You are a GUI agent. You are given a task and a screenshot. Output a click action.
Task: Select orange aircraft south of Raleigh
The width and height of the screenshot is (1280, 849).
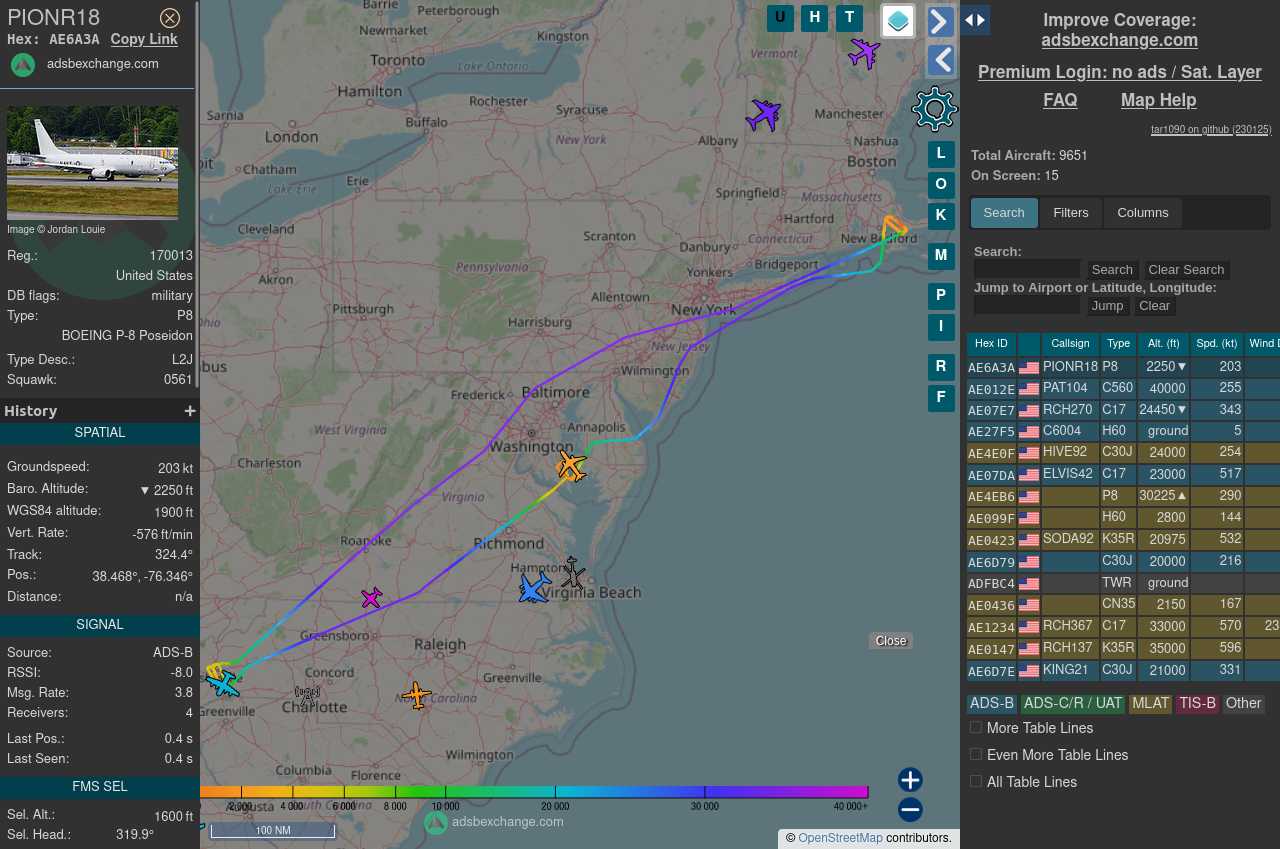coord(417,695)
